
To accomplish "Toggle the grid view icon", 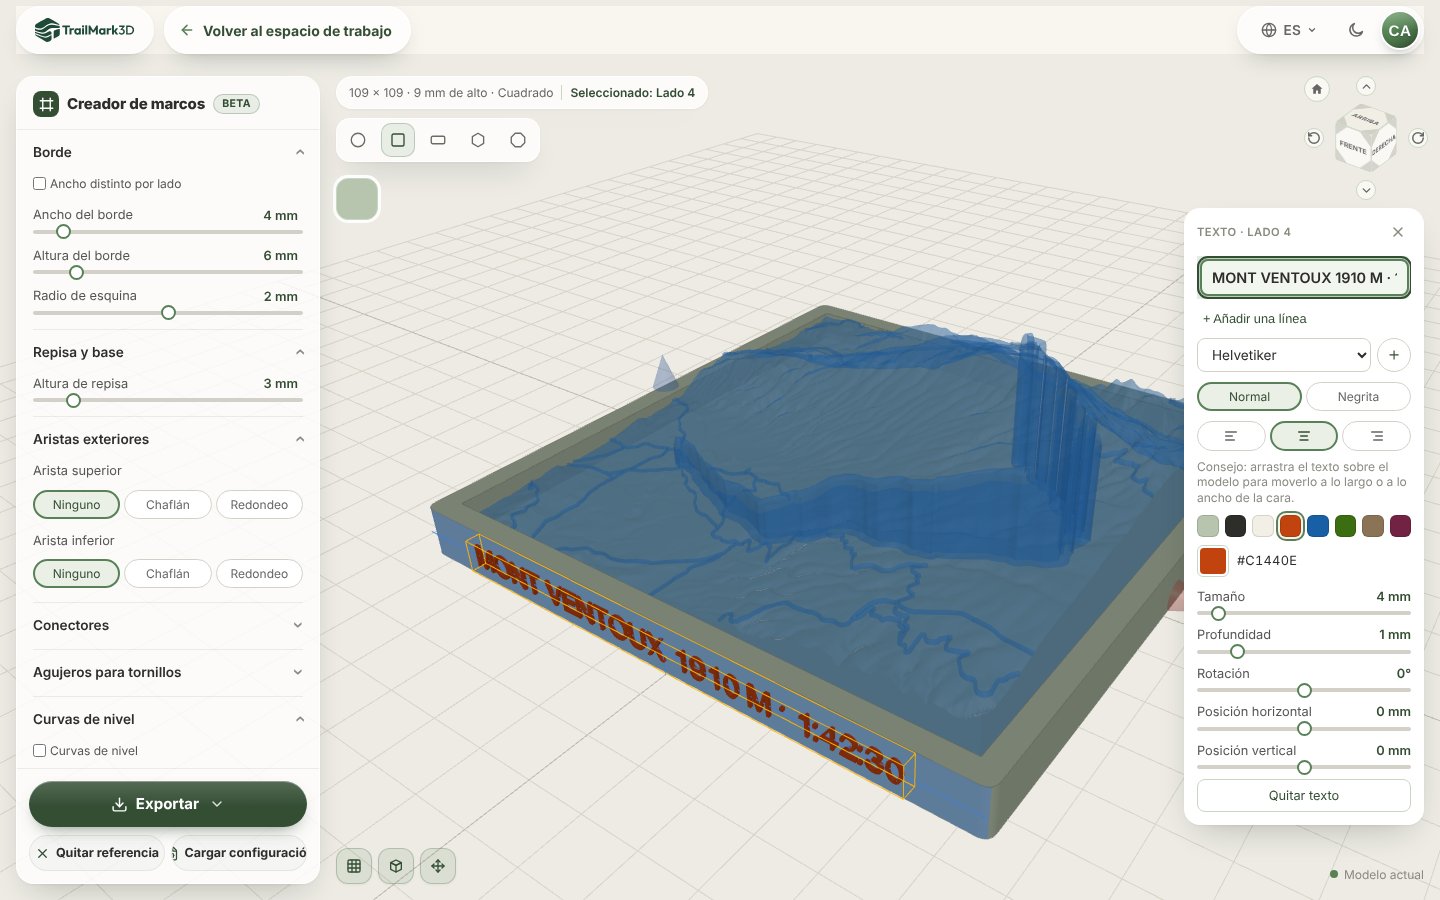I will 354,866.
